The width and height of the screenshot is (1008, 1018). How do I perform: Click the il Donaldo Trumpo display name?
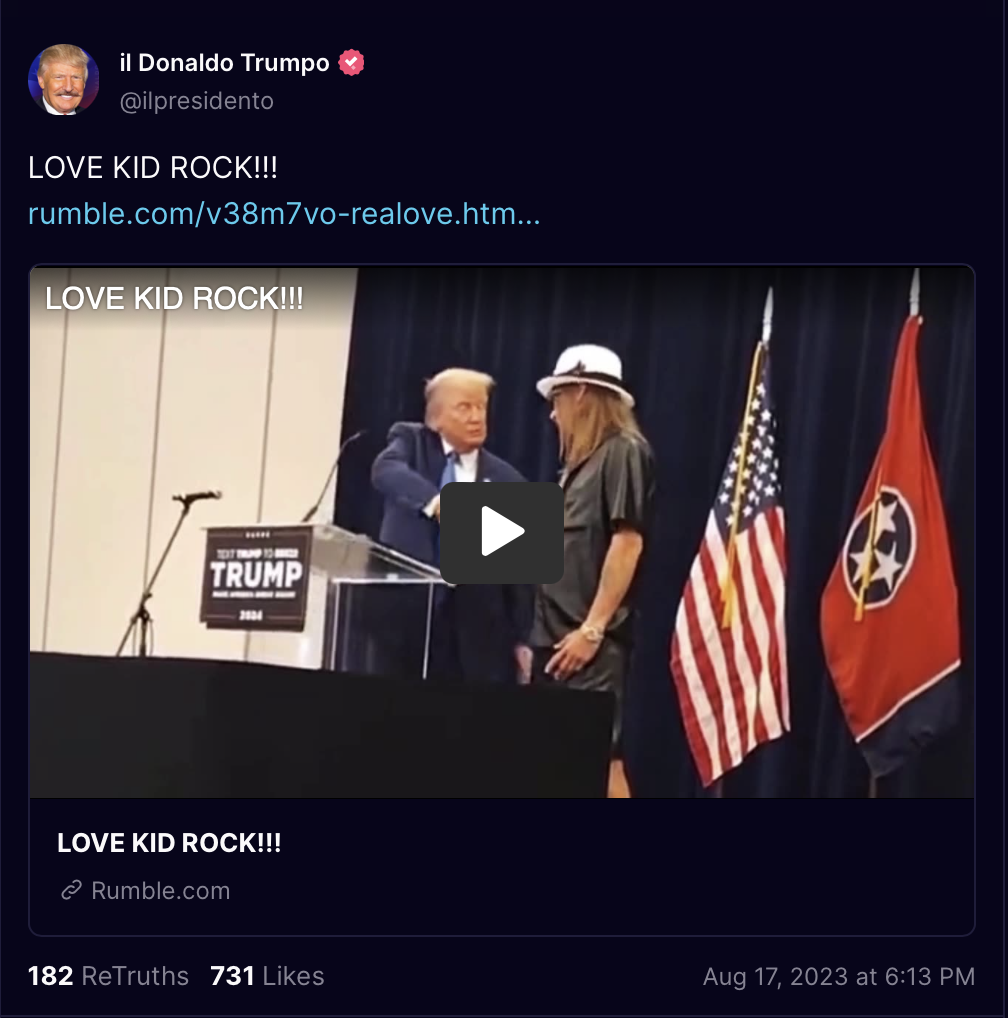225,63
